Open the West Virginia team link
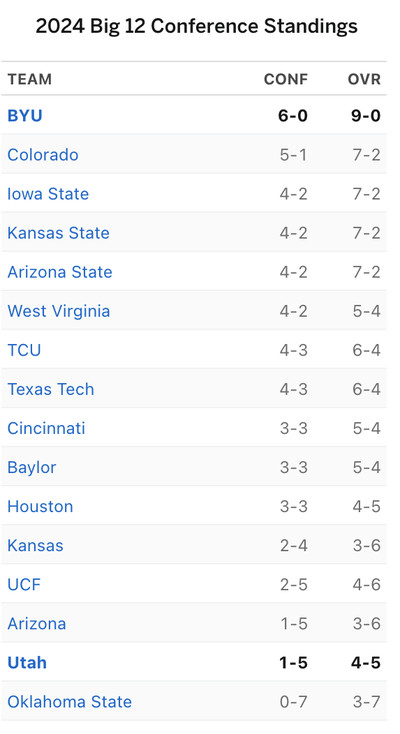This screenshot has height=734, width=400. [59, 311]
